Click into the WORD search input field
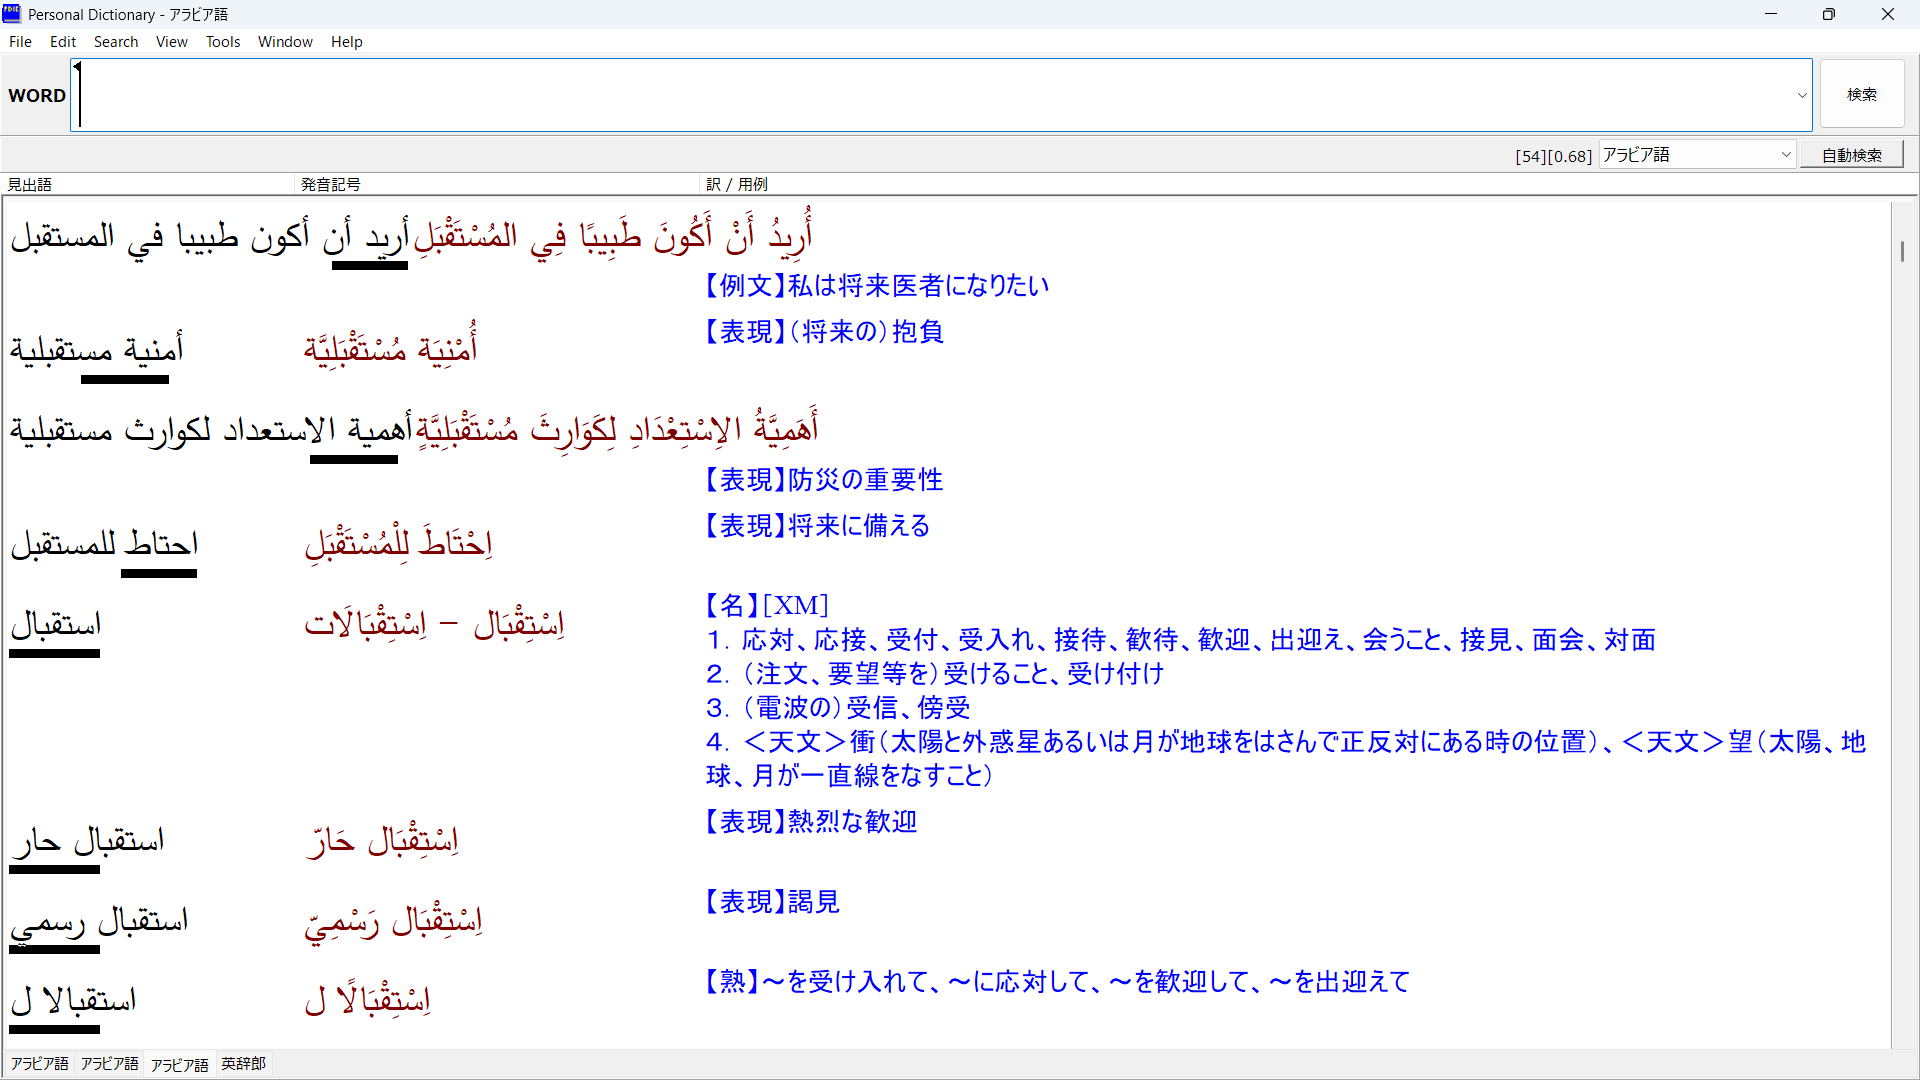This screenshot has width=1920, height=1080. tap(940, 95)
